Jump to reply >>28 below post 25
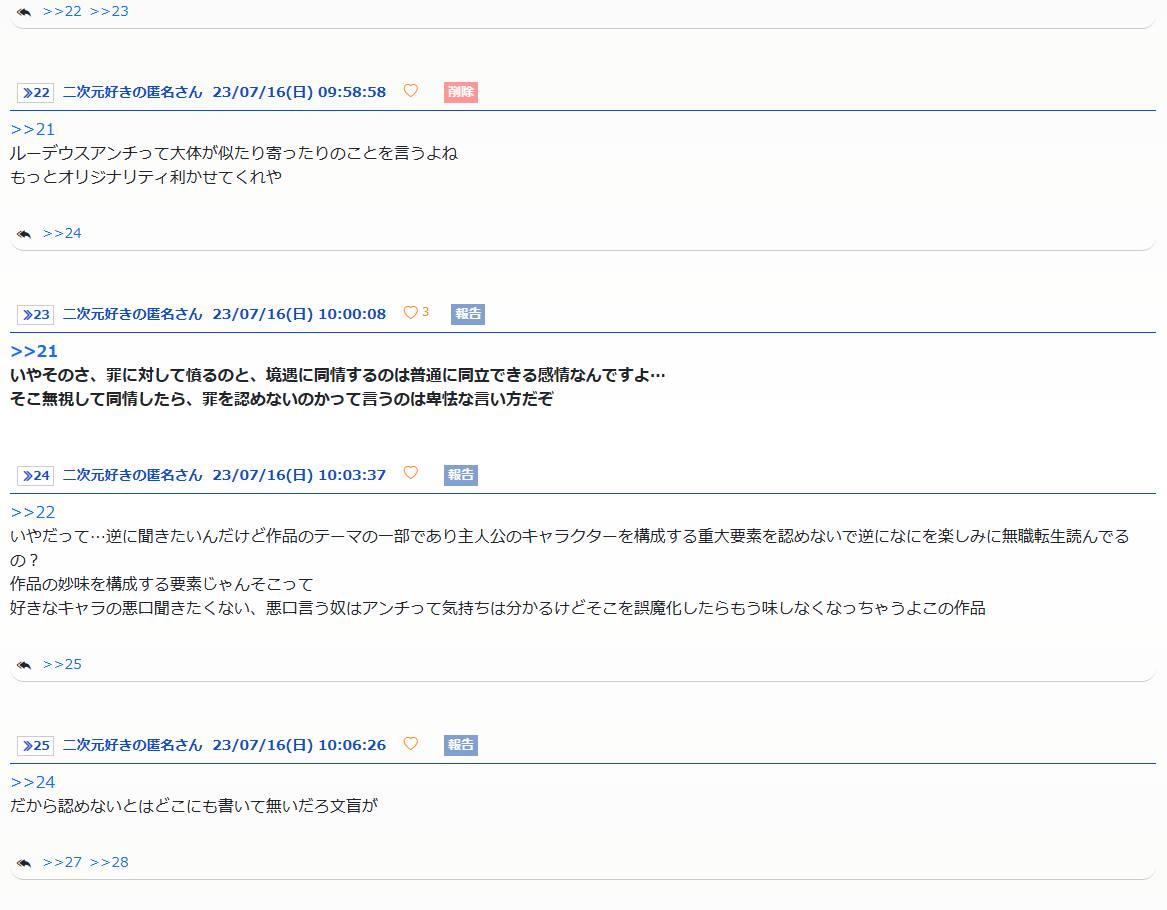 pos(109,862)
